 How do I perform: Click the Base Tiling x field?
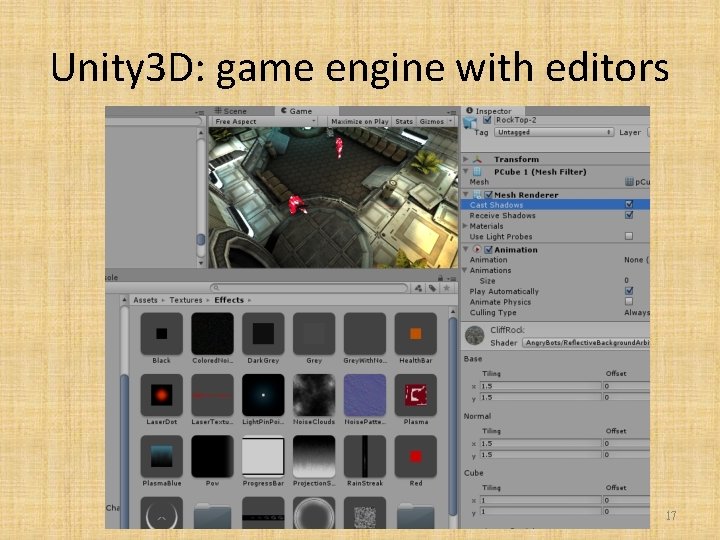click(x=540, y=386)
